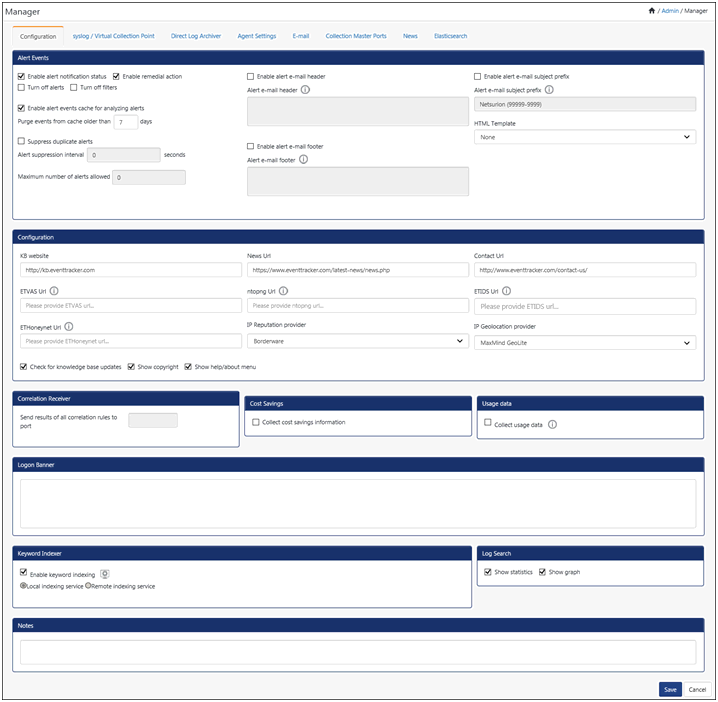
Task: Open HTML Template dropdown
Action: pos(585,137)
